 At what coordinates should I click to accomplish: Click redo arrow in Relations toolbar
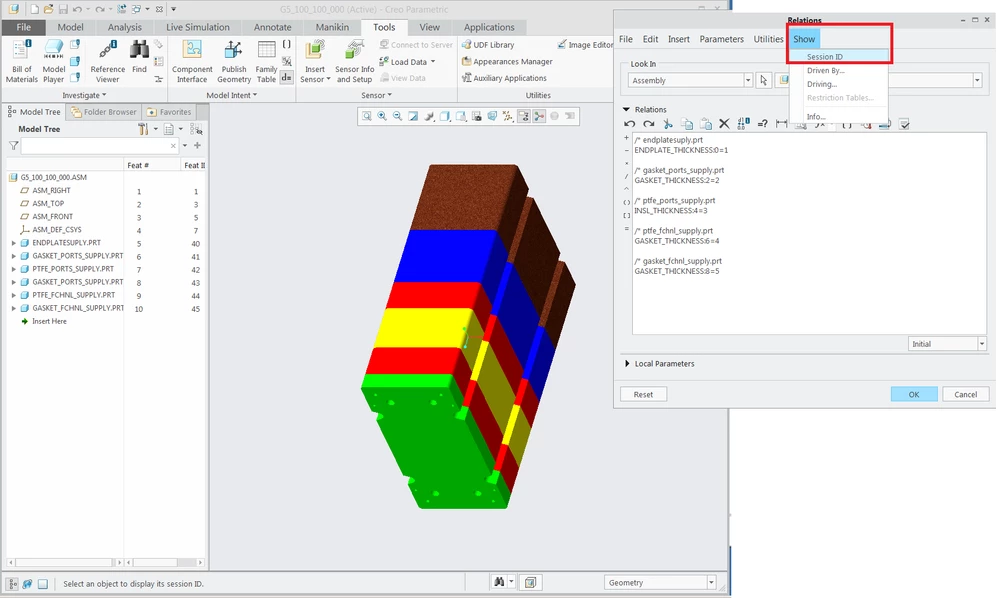point(649,124)
